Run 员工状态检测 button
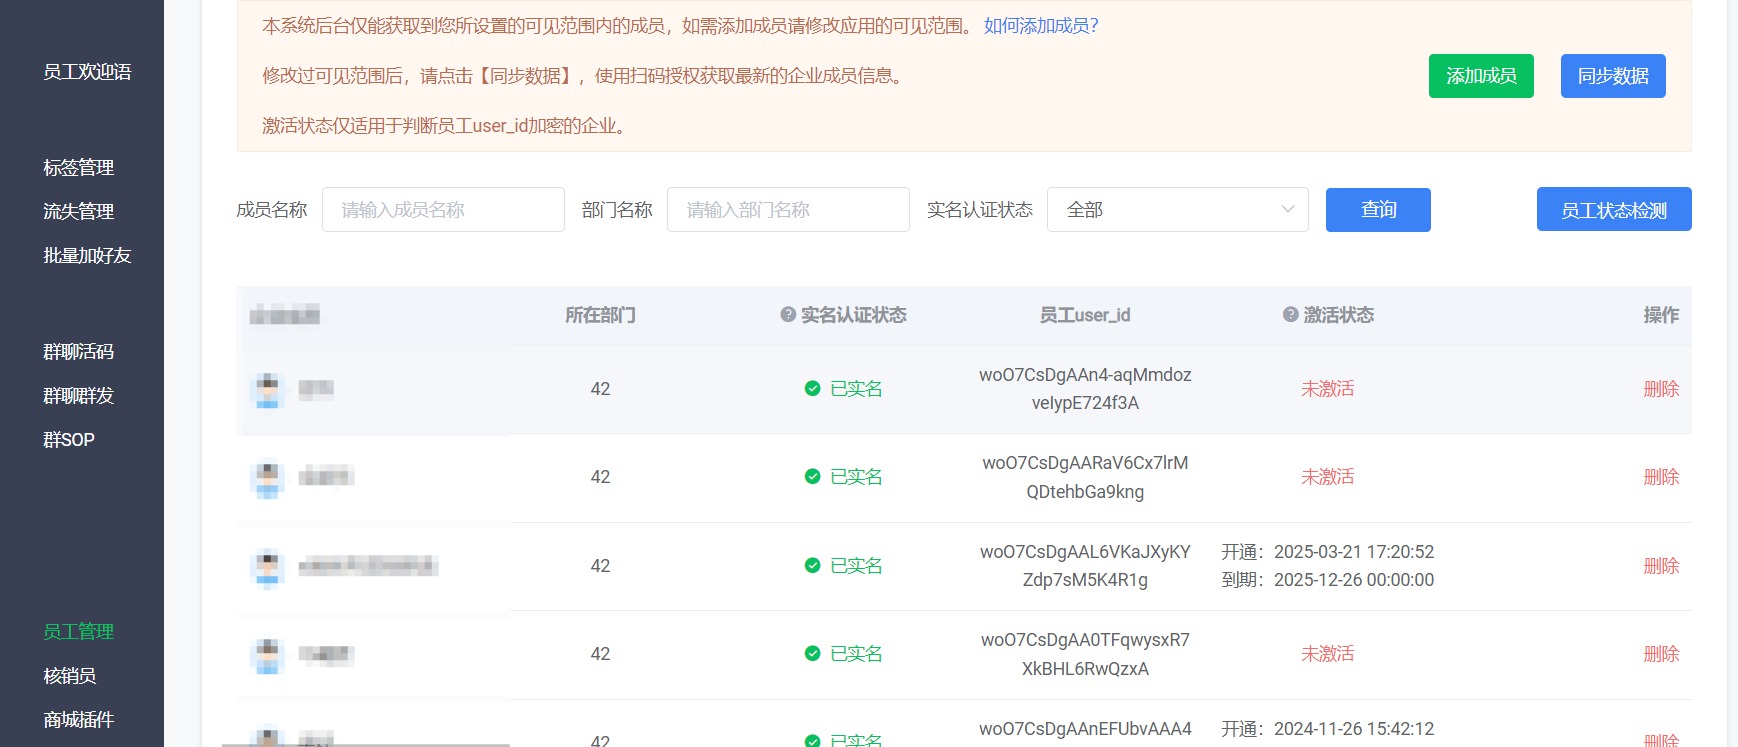Image resolution: width=1738 pixels, height=747 pixels. (x=1613, y=210)
